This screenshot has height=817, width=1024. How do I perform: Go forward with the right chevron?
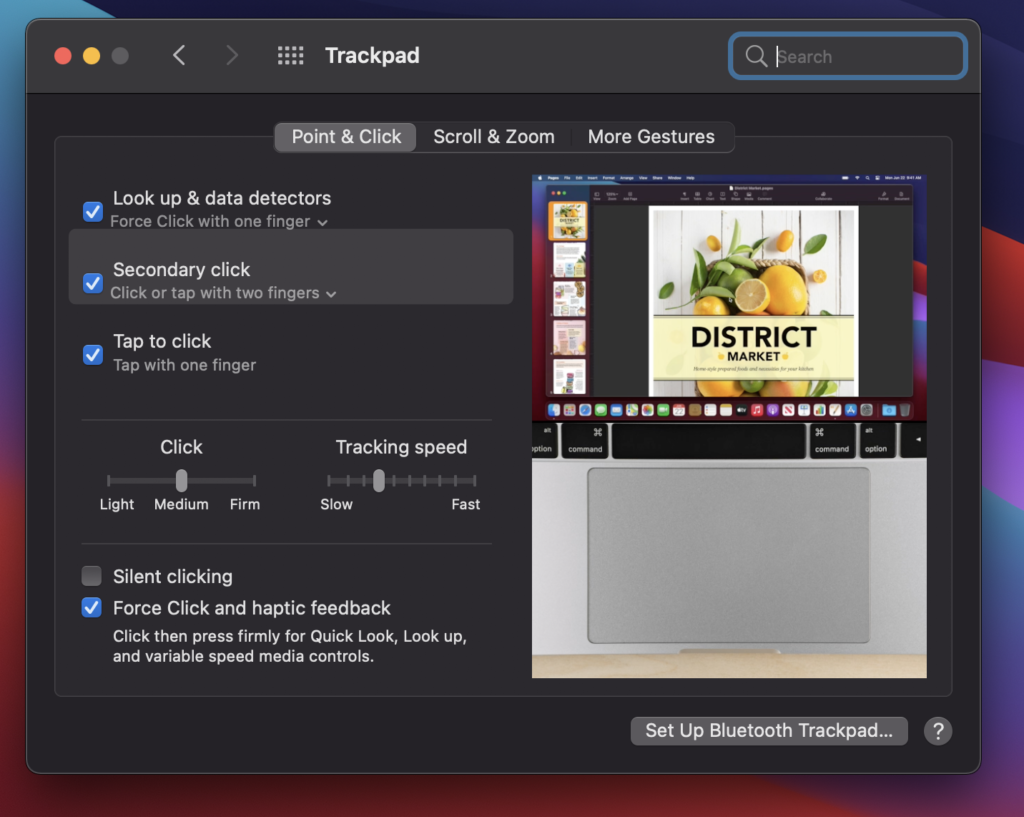[232, 56]
